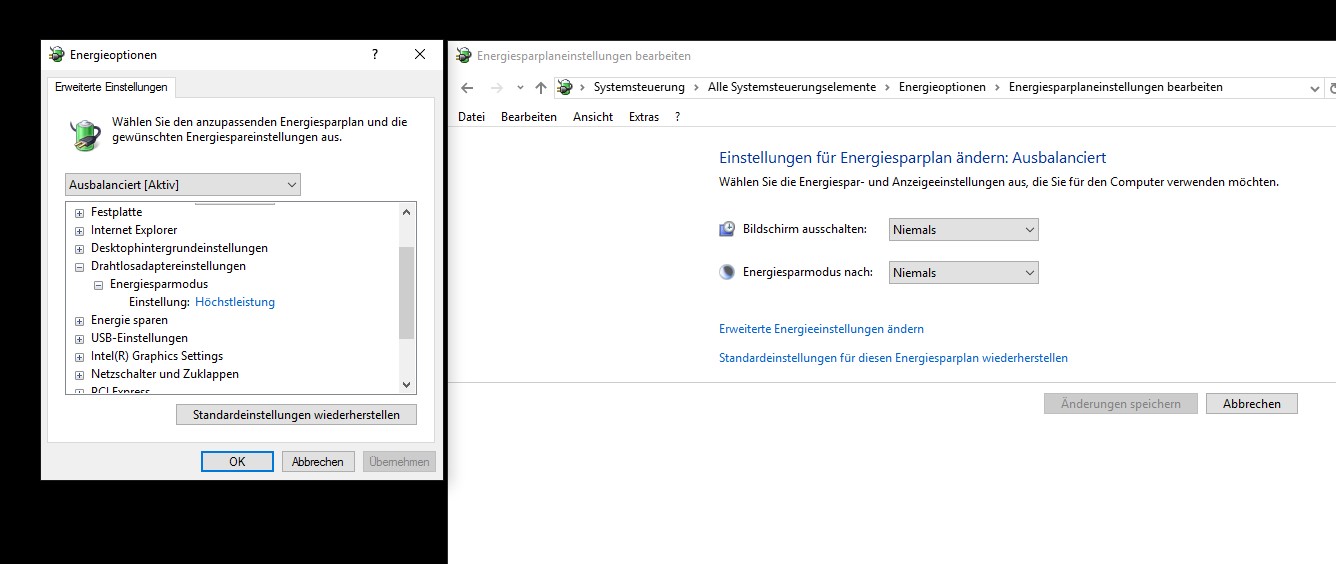
Task: Click the tree scrollbar up arrow
Action: point(406,212)
